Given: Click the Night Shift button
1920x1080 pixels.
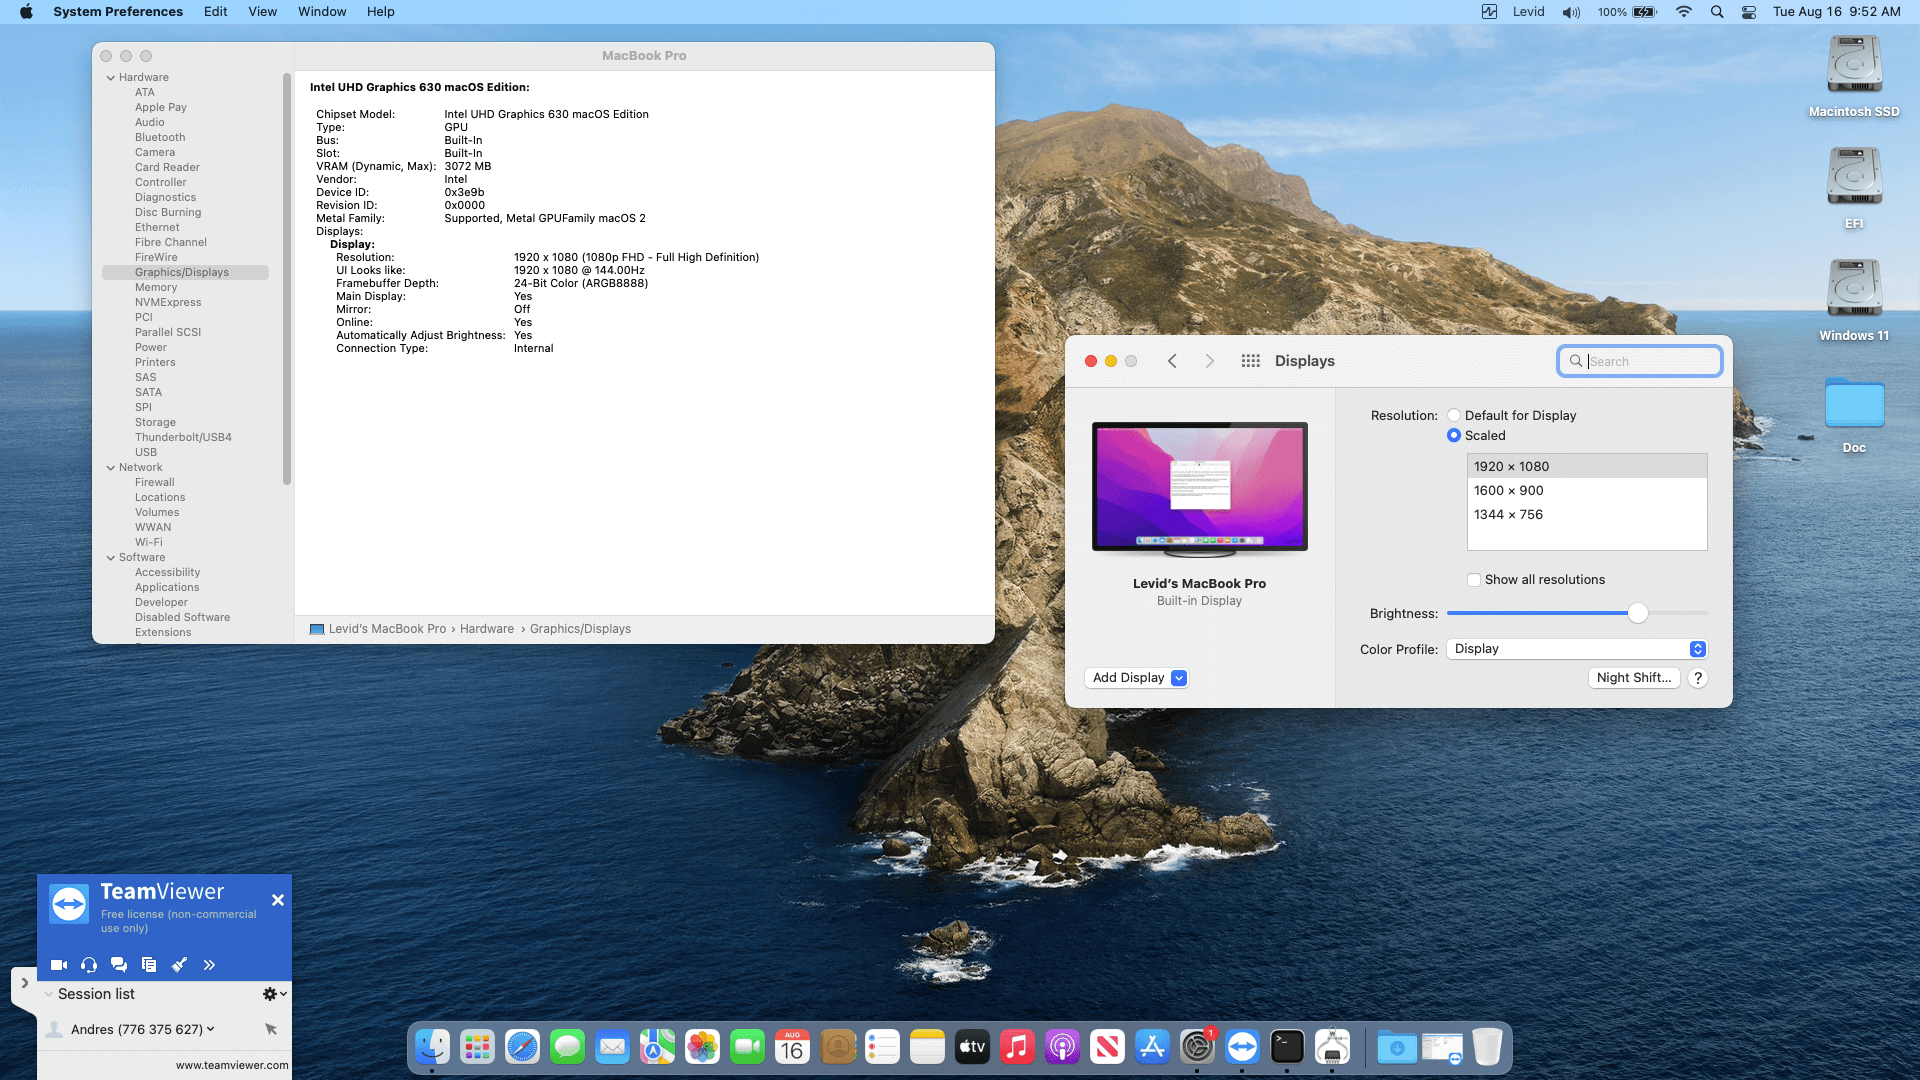Looking at the screenshot, I should 1634,678.
